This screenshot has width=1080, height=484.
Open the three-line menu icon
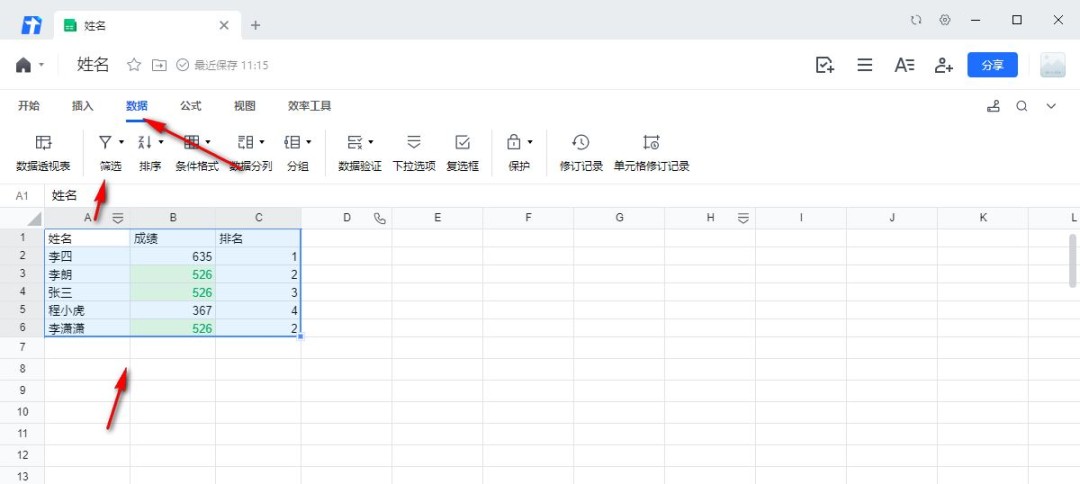pyautogui.click(x=864, y=65)
